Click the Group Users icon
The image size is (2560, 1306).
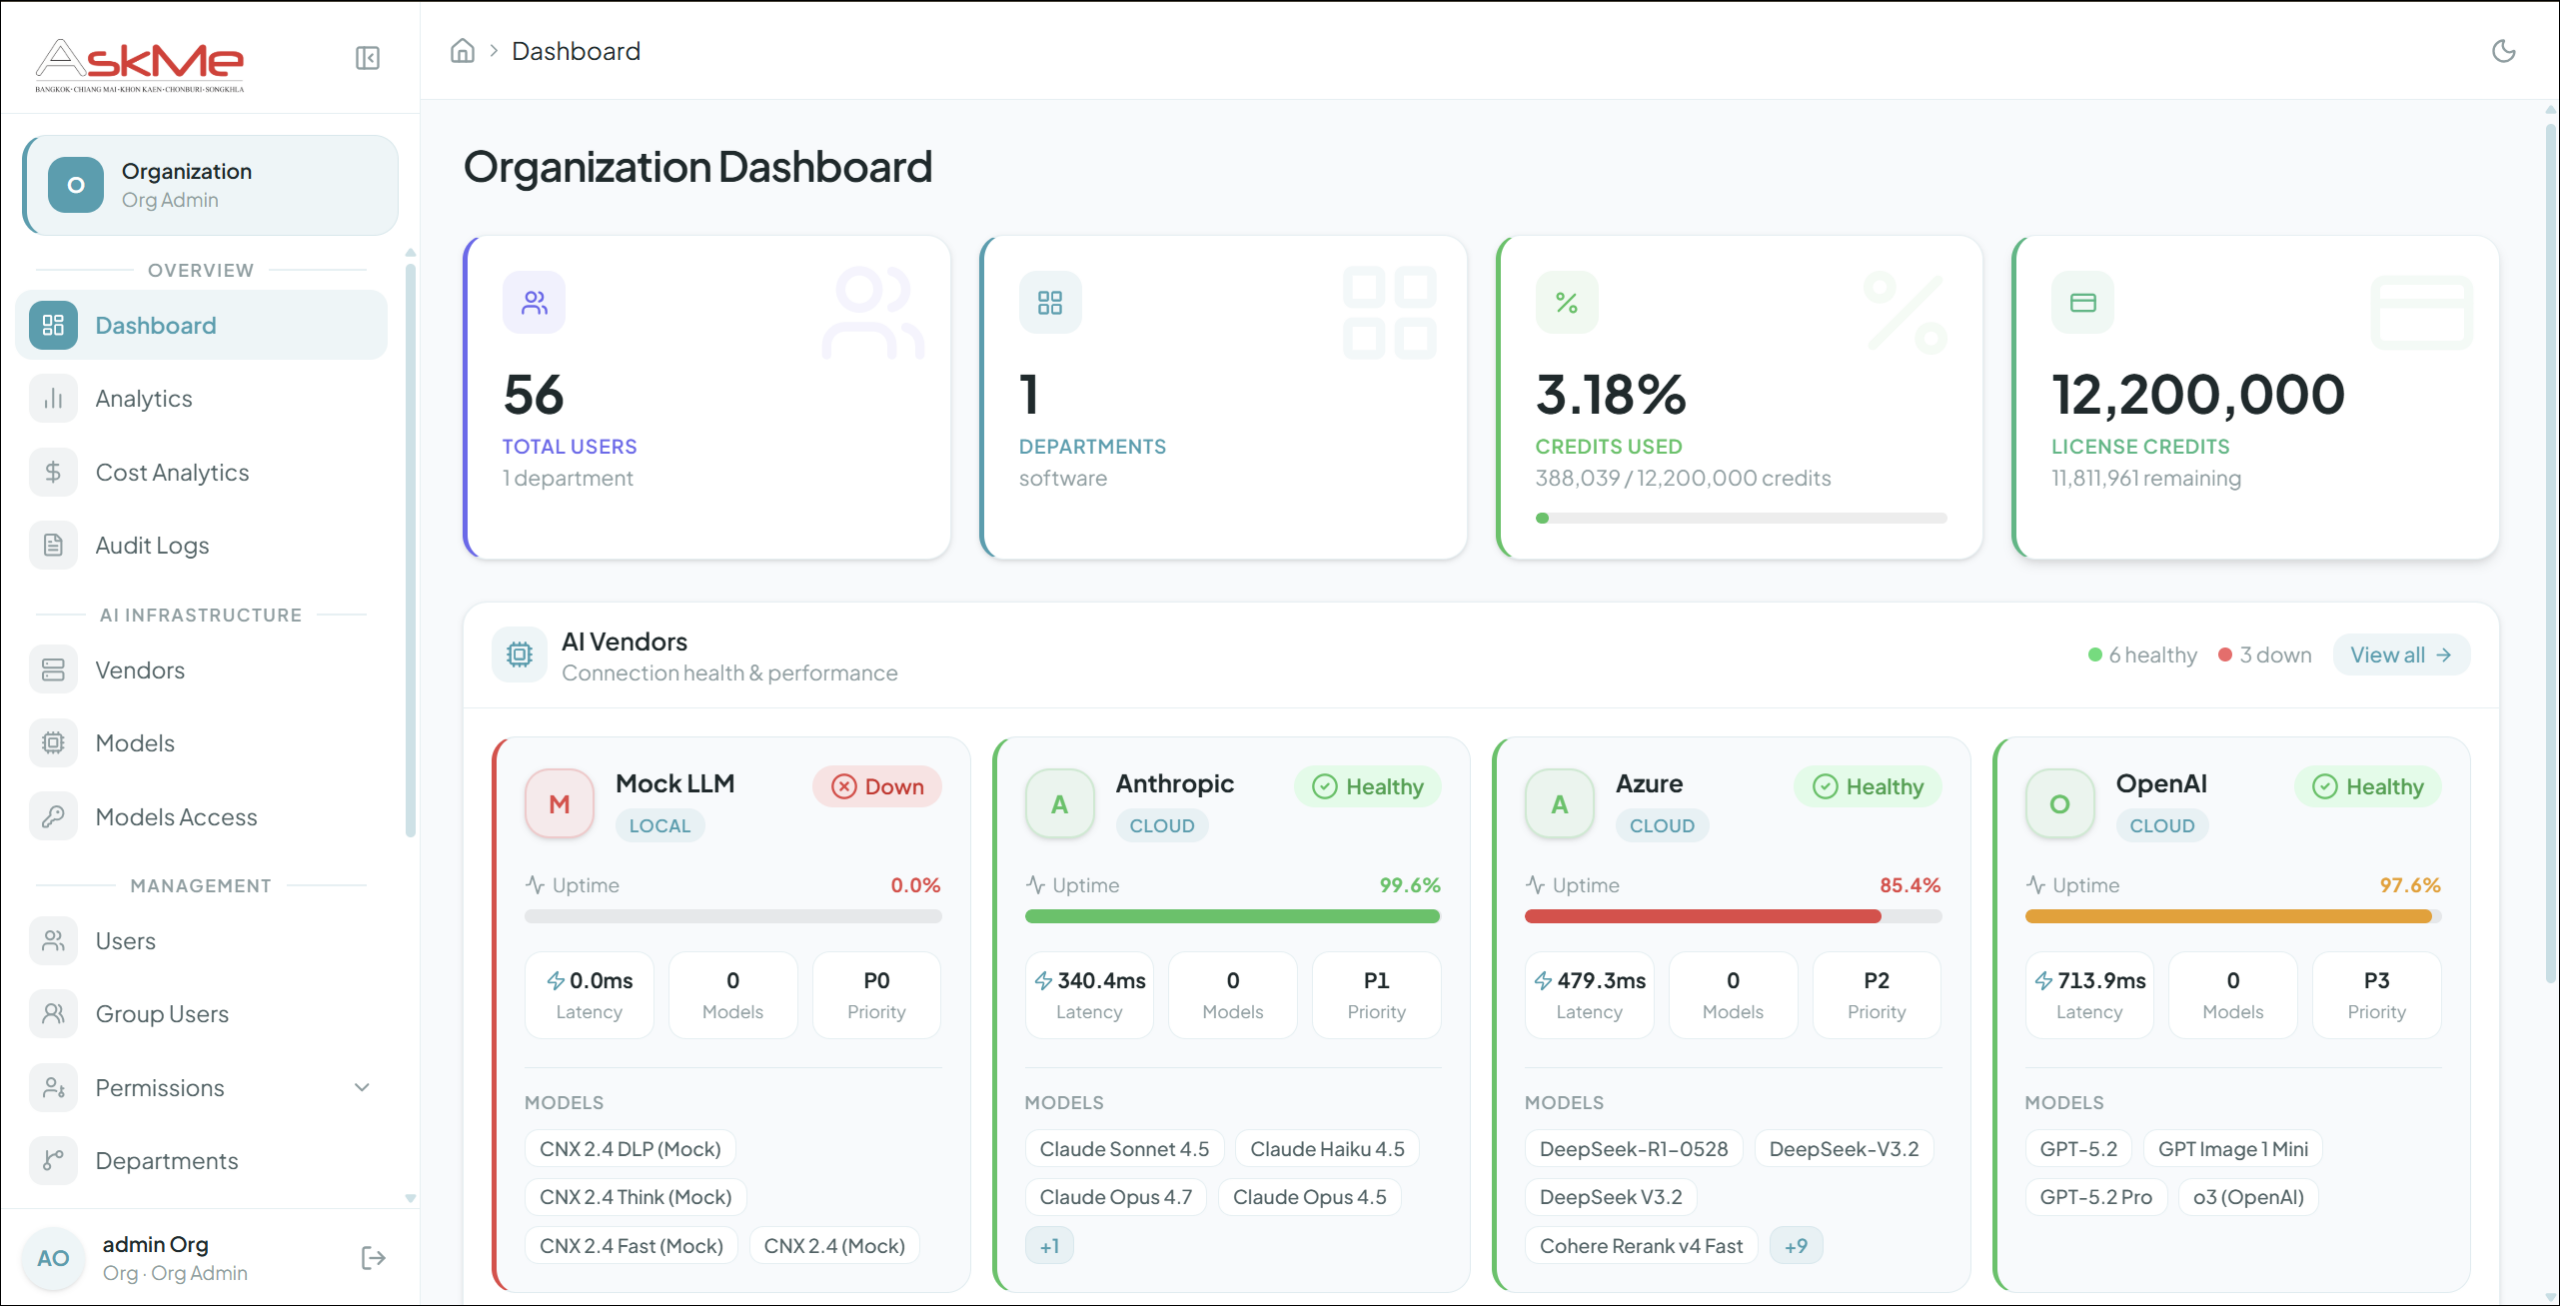click(53, 1014)
